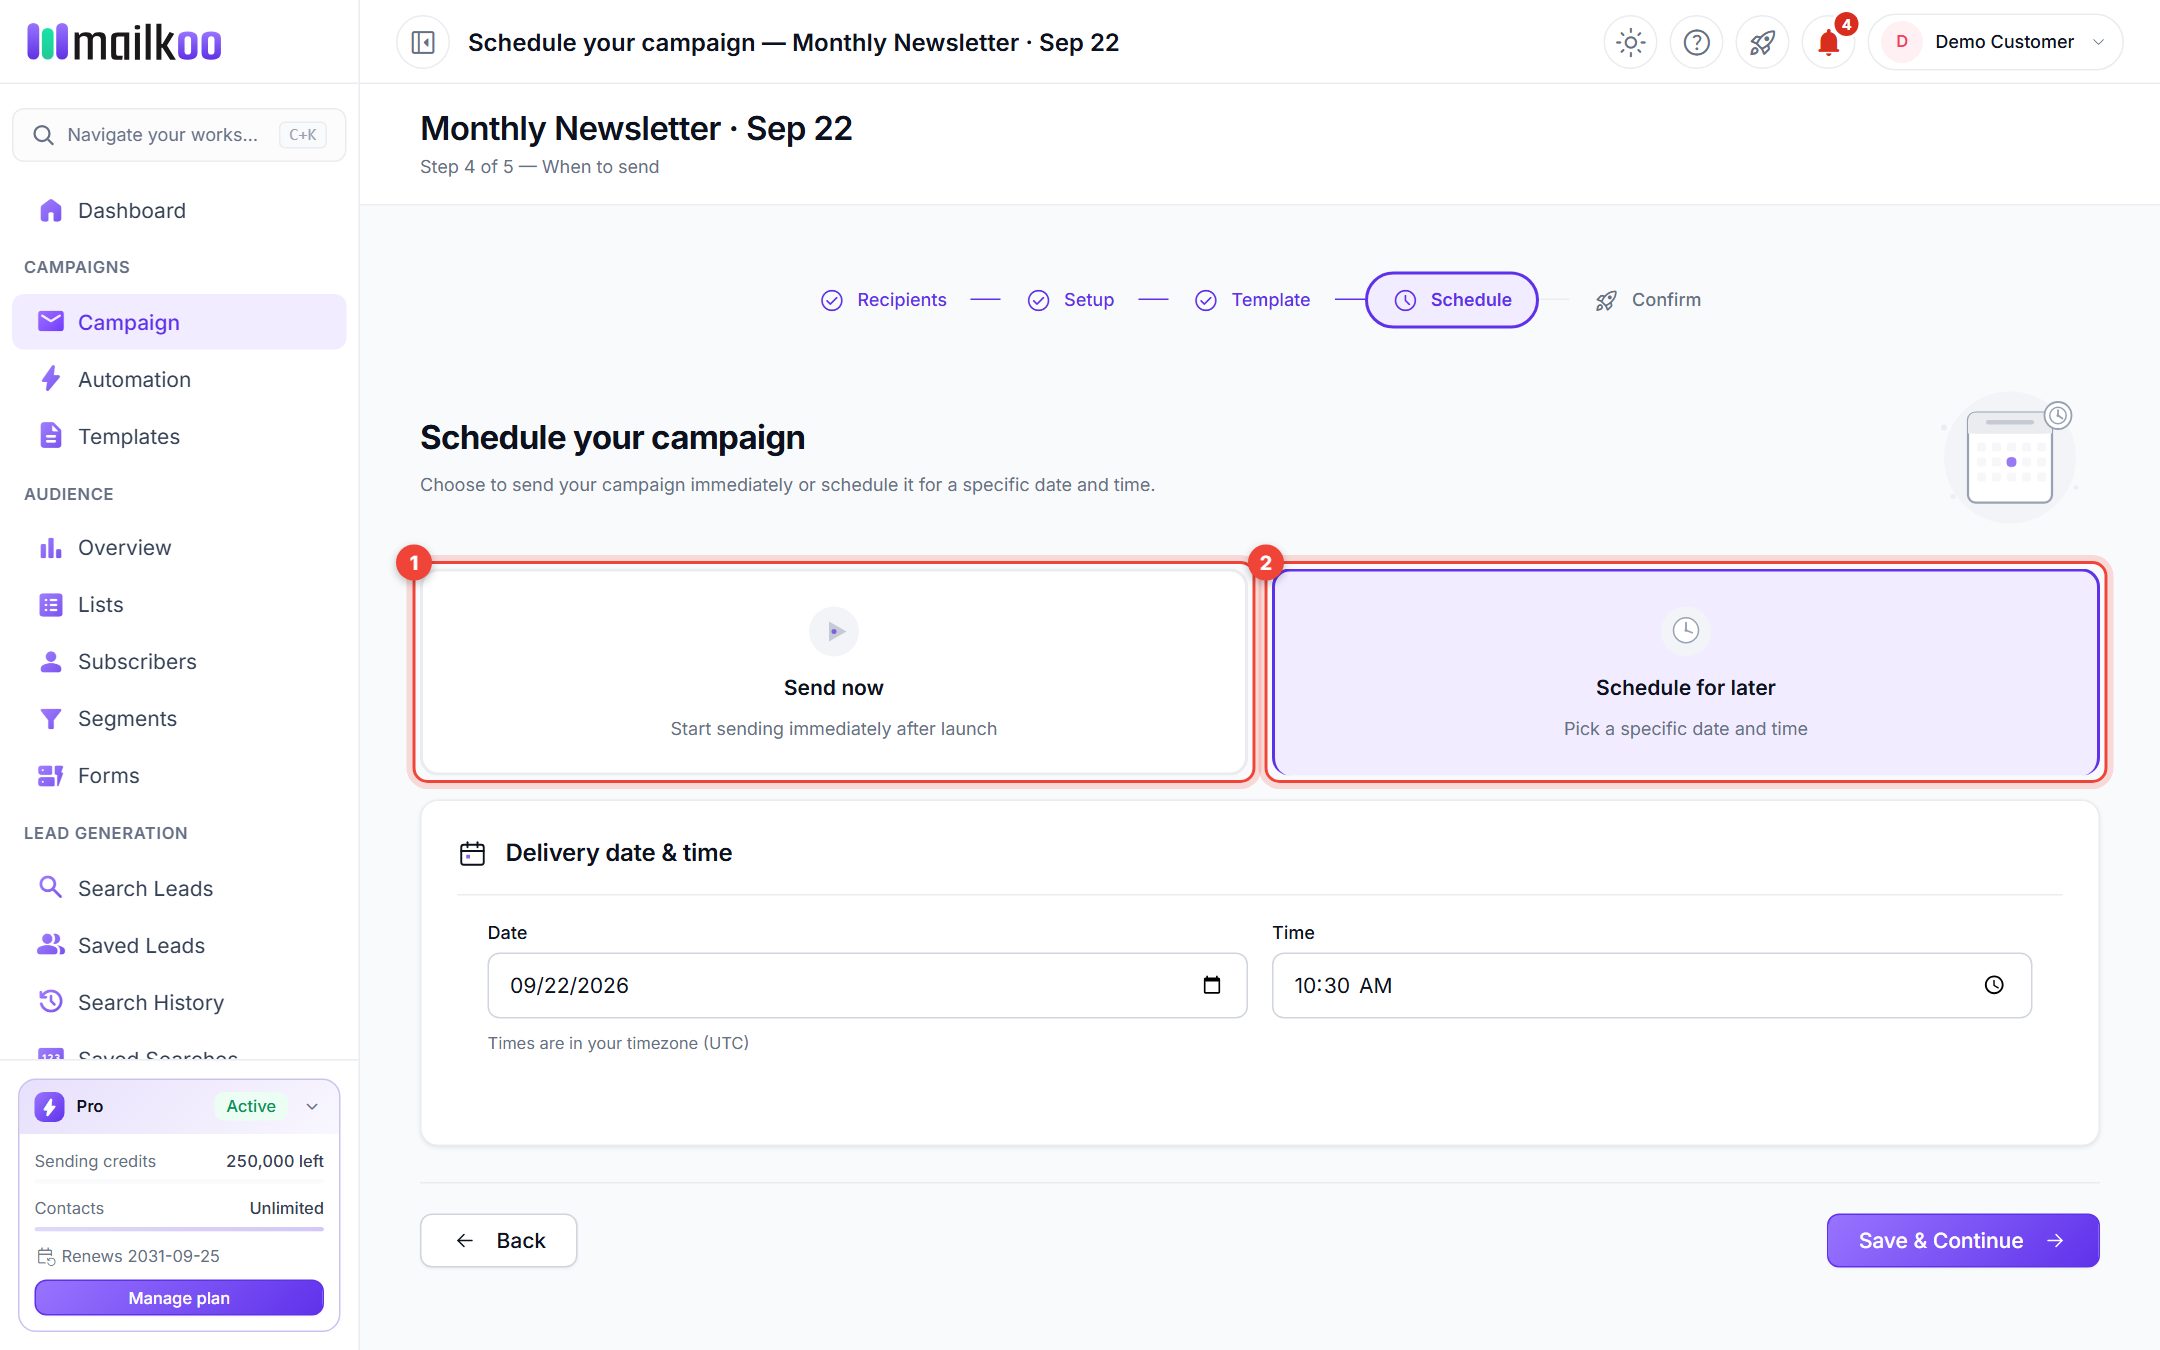The width and height of the screenshot is (2160, 1350).
Task: Open the Demo Customer account dropdown
Action: tap(1995, 42)
